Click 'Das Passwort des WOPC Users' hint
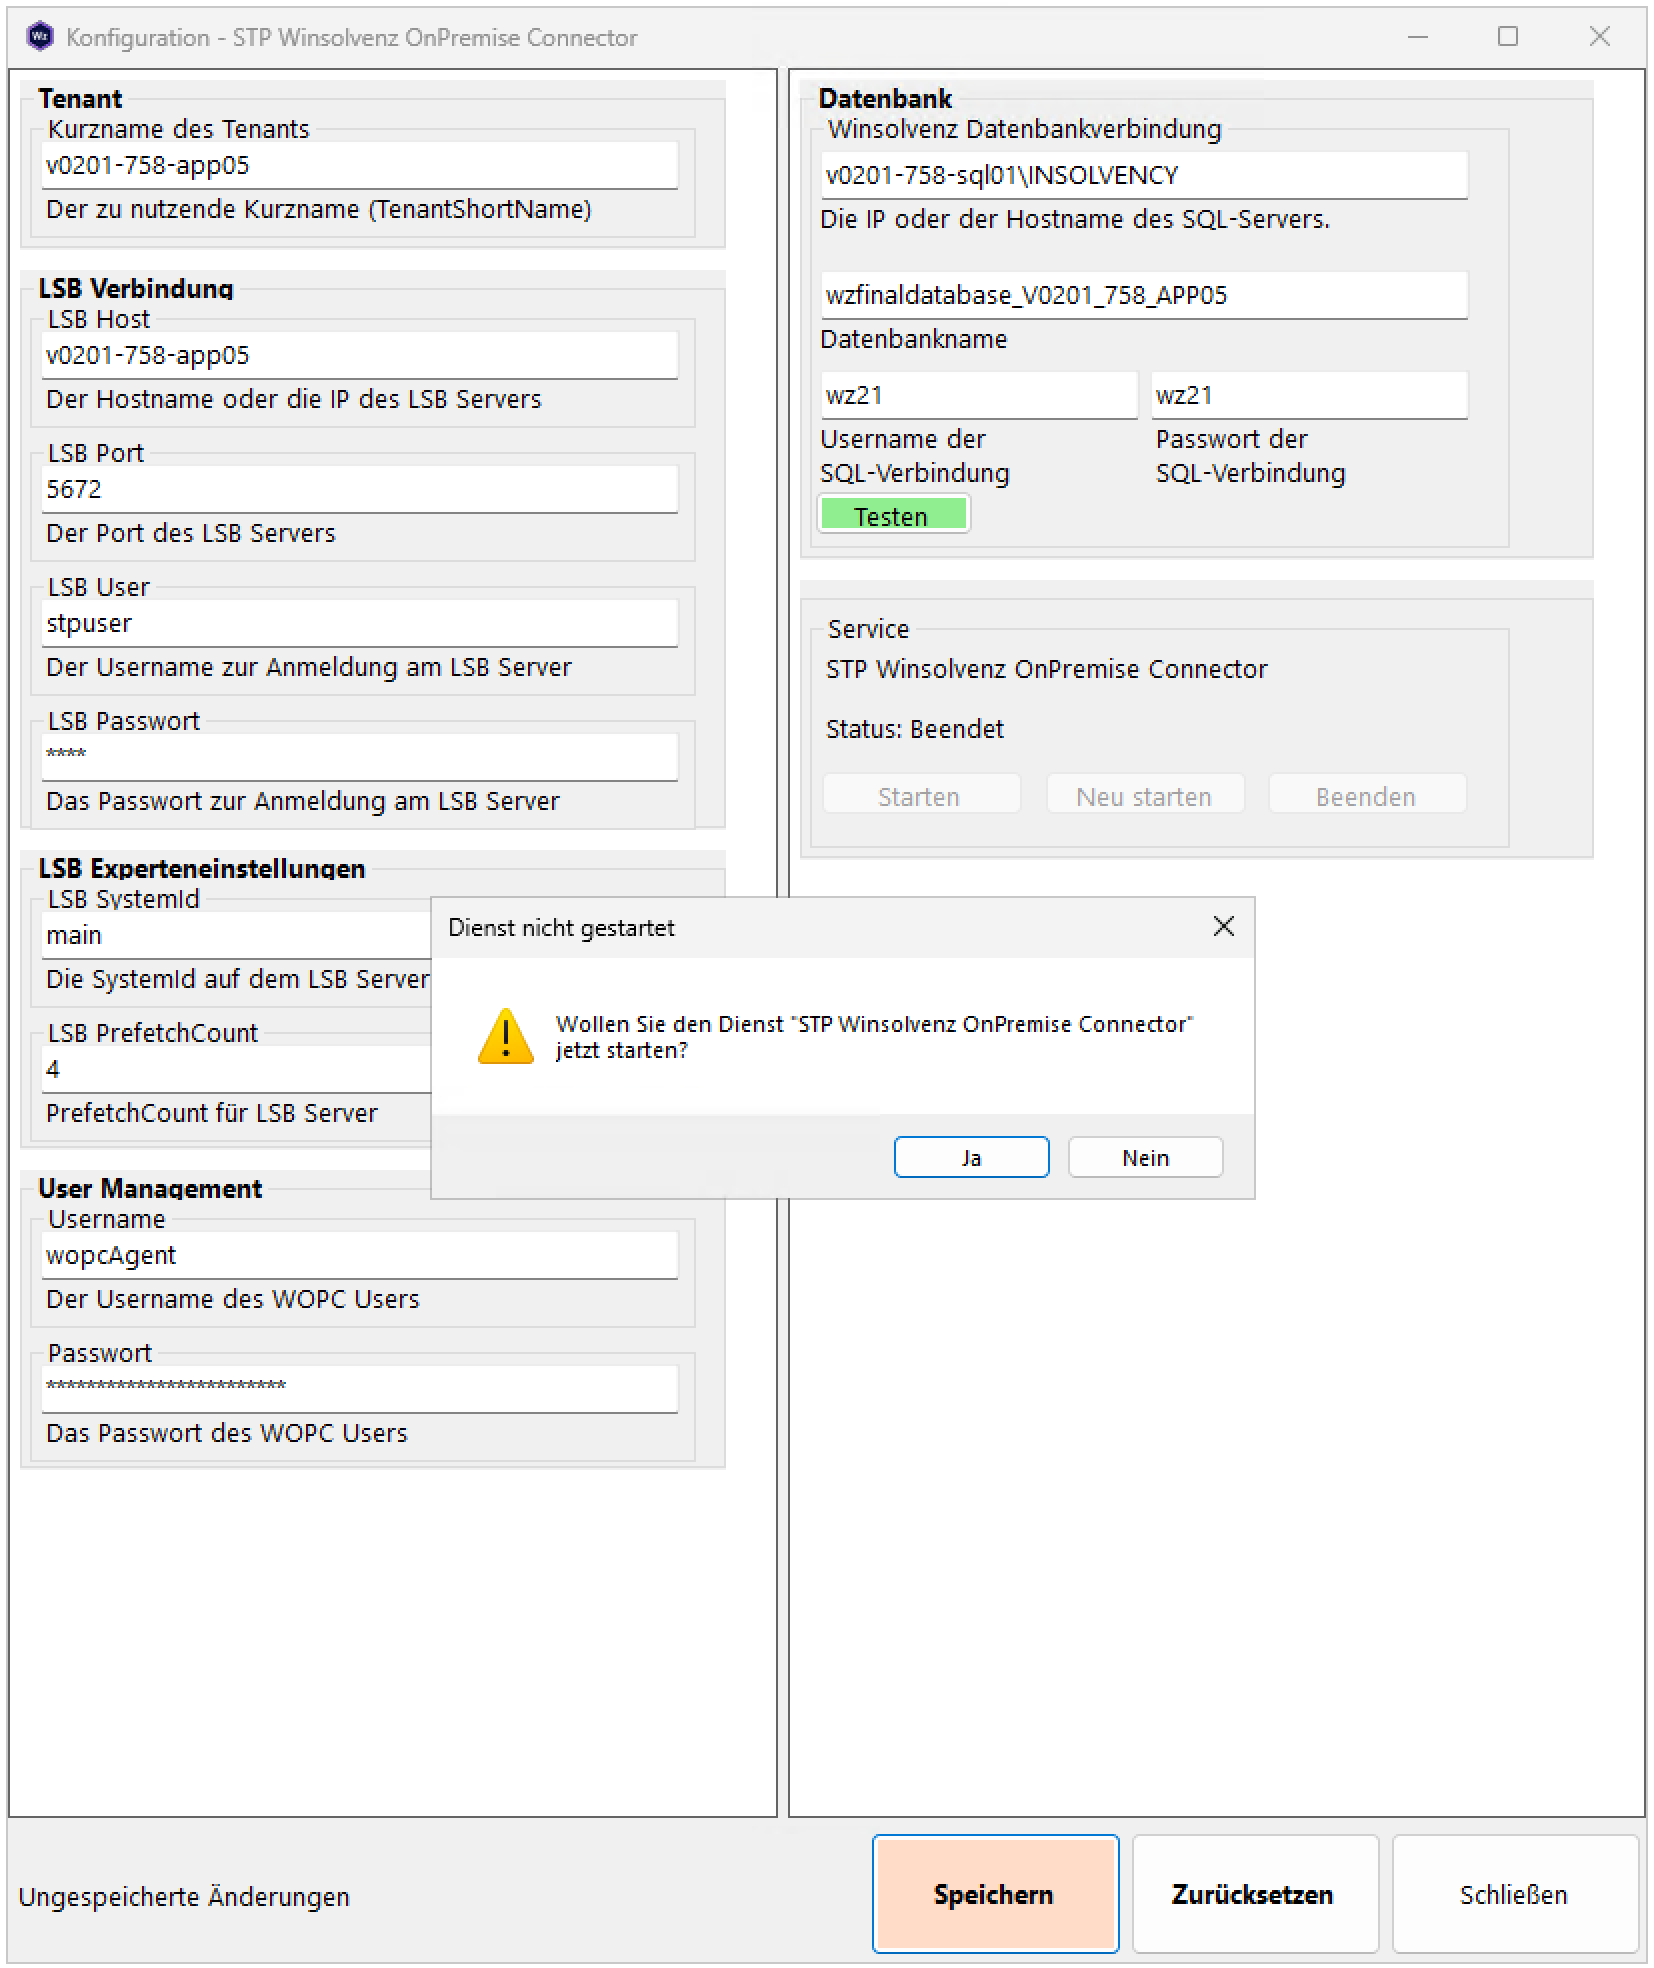This screenshot has width=1654, height=1968. pos(227,1433)
